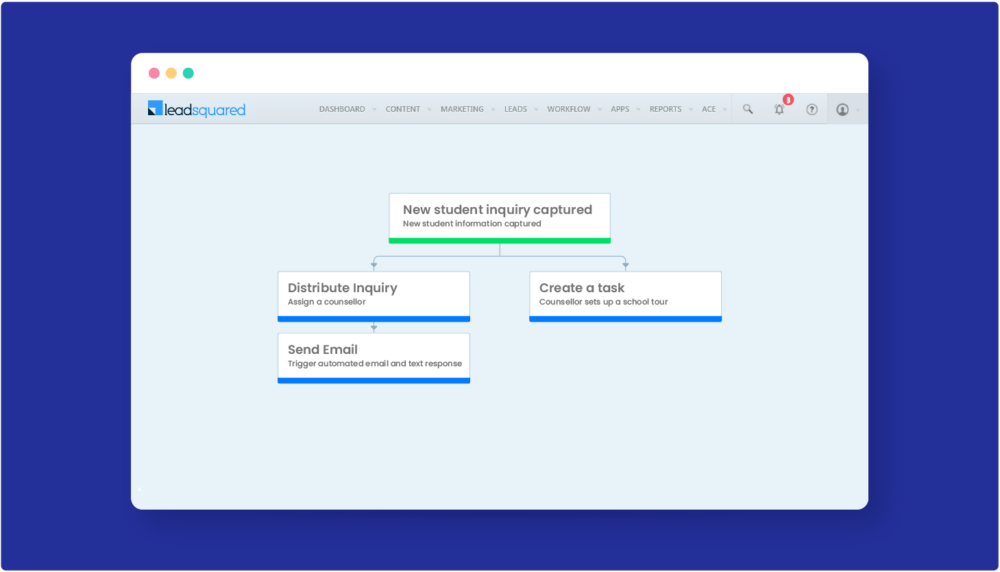
Task: Select the Distribute Inquiry workflow card
Action: pos(374,297)
